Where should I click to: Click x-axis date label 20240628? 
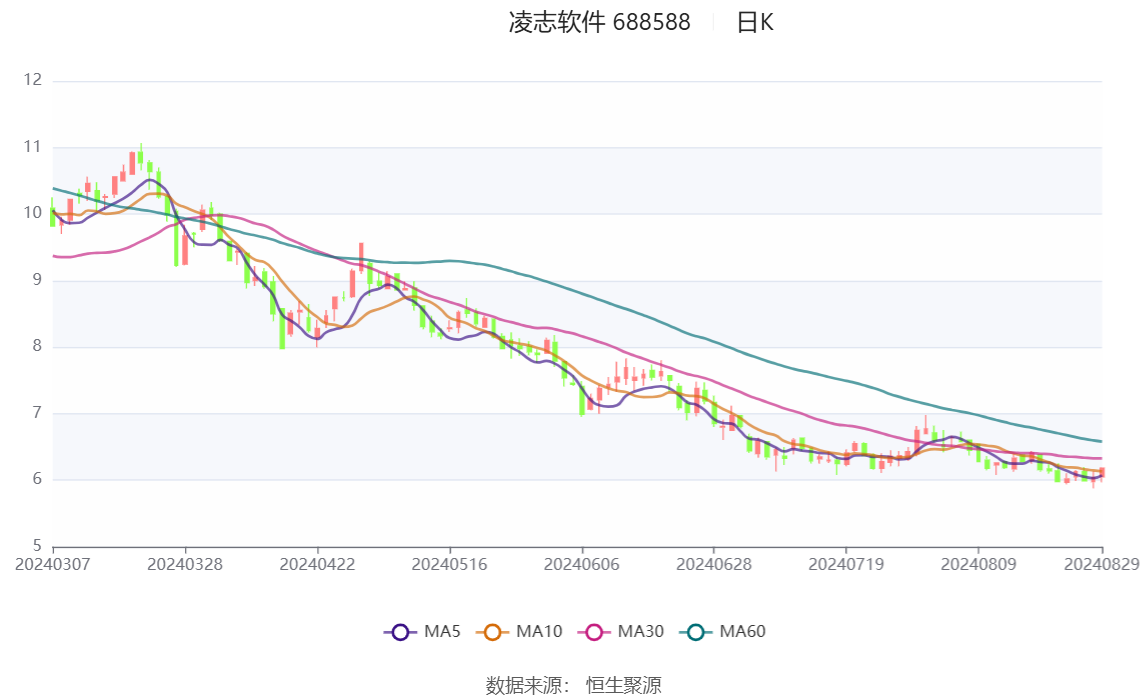point(714,564)
